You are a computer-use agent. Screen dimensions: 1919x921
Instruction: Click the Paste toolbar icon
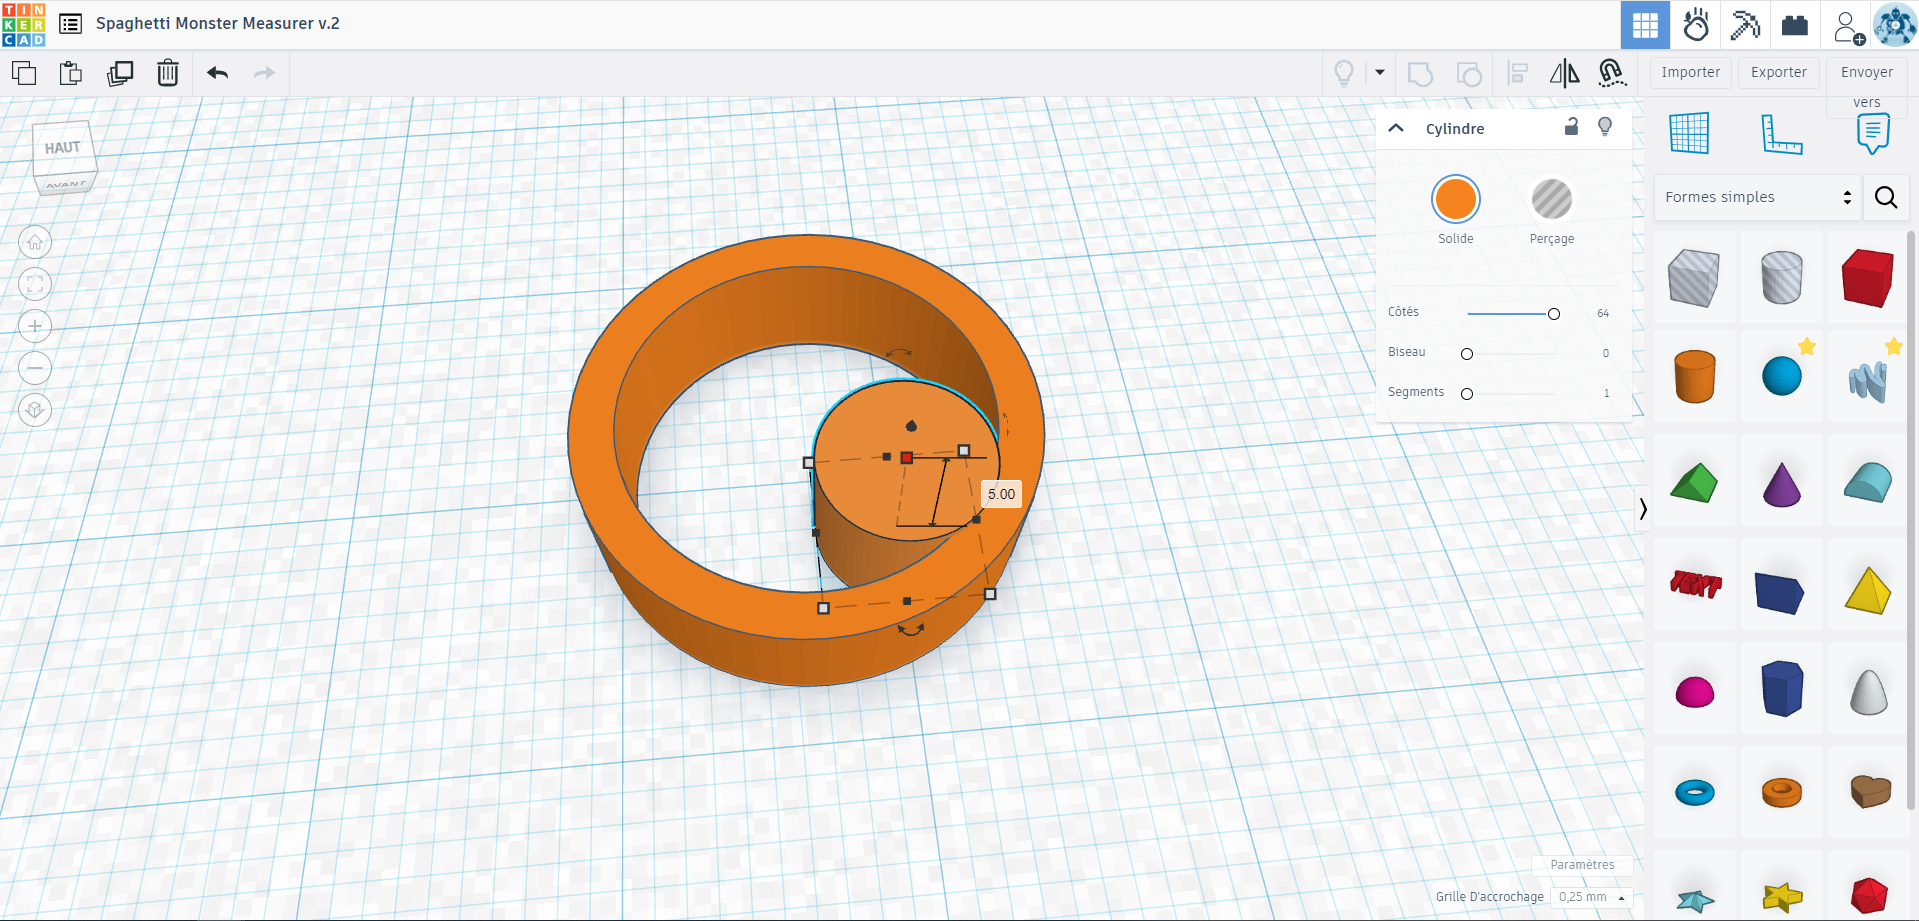click(71, 73)
